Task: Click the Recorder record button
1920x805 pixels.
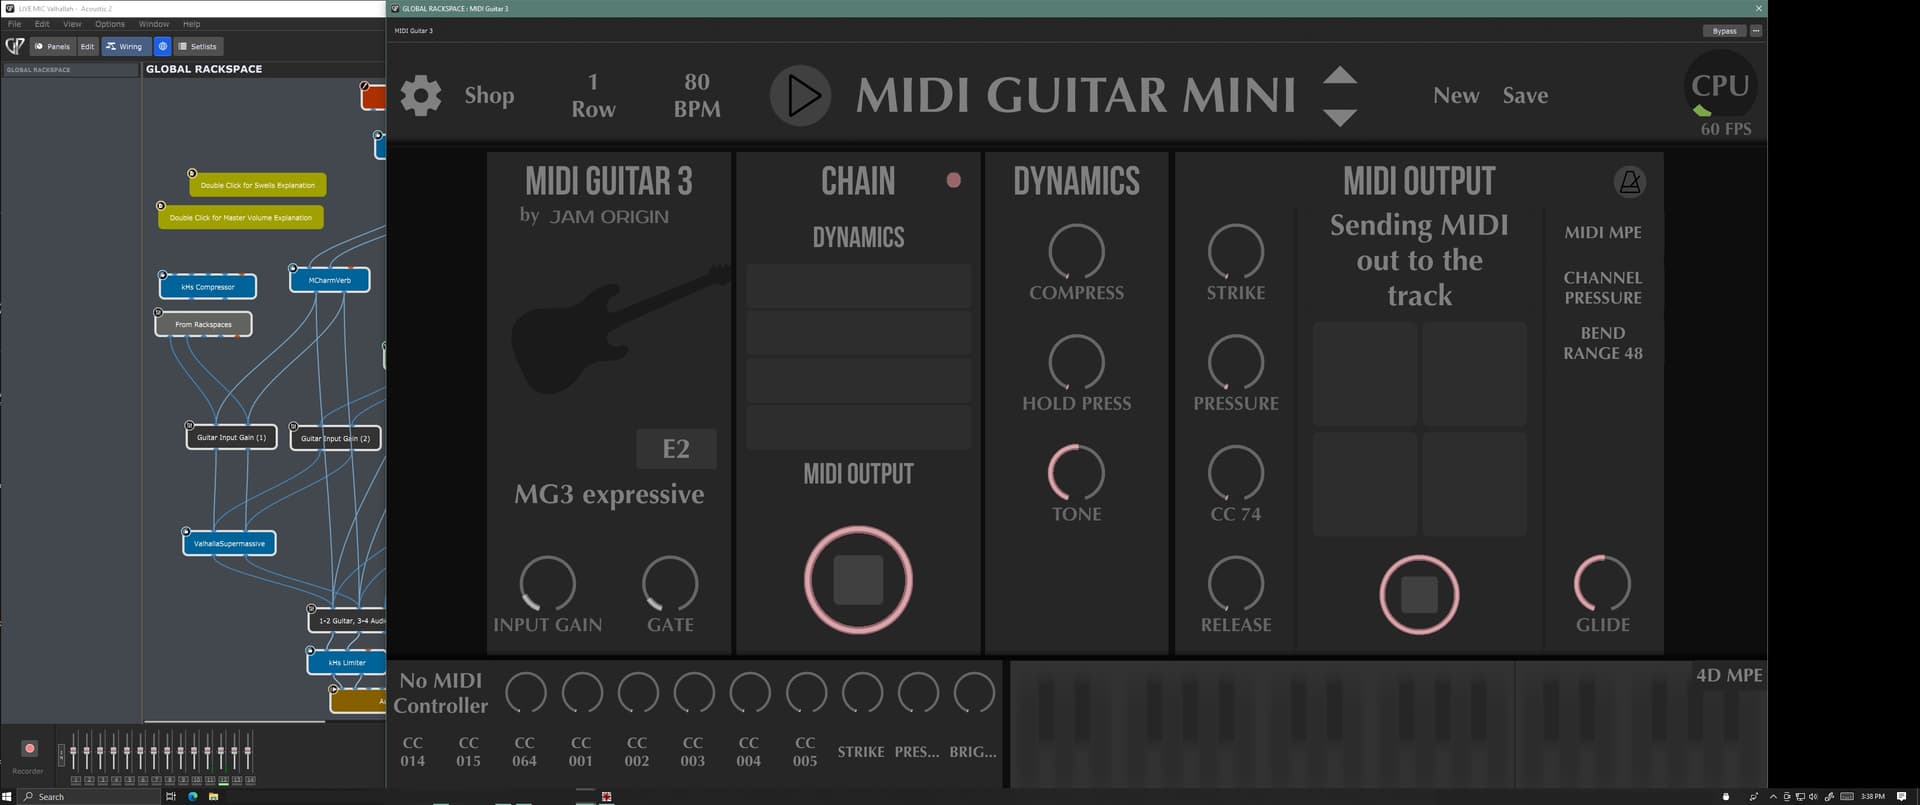Action: (x=29, y=748)
